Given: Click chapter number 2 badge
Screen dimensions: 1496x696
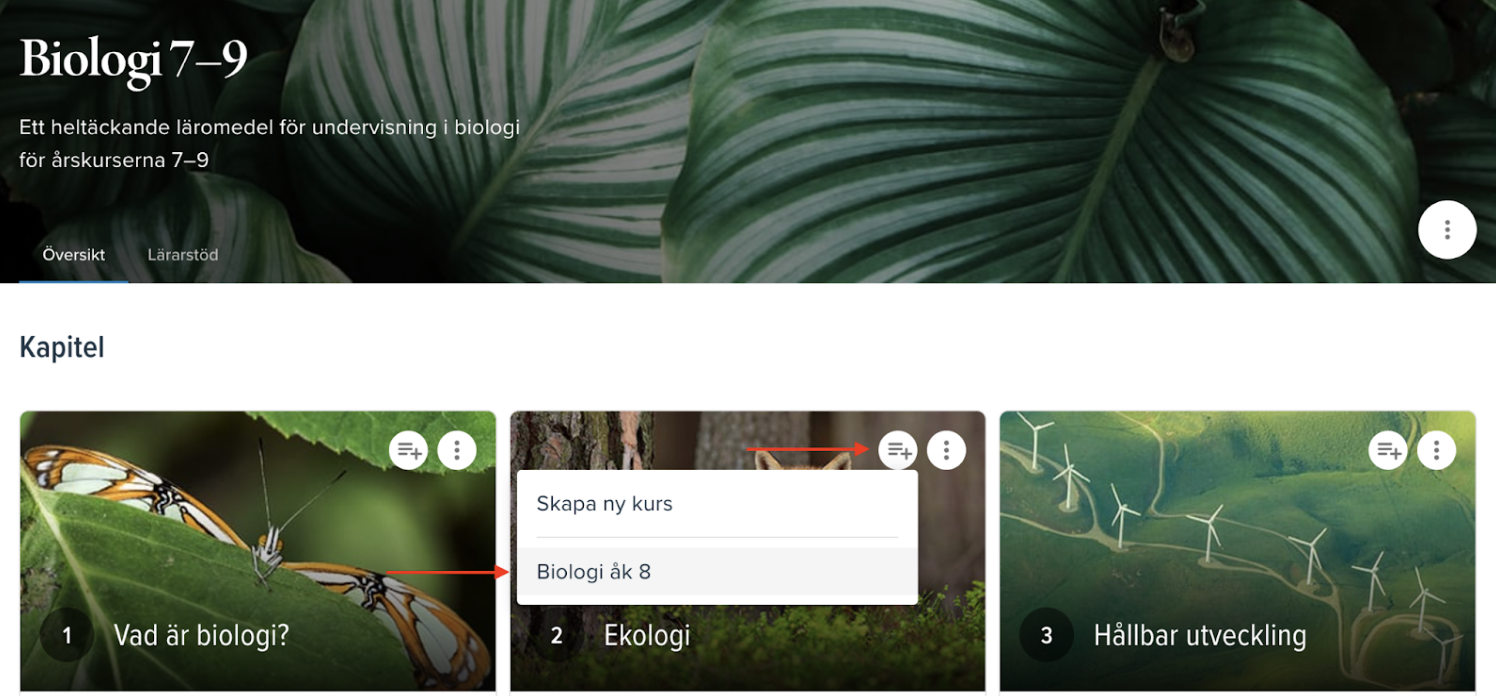Looking at the screenshot, I should (x=557, y=635).
